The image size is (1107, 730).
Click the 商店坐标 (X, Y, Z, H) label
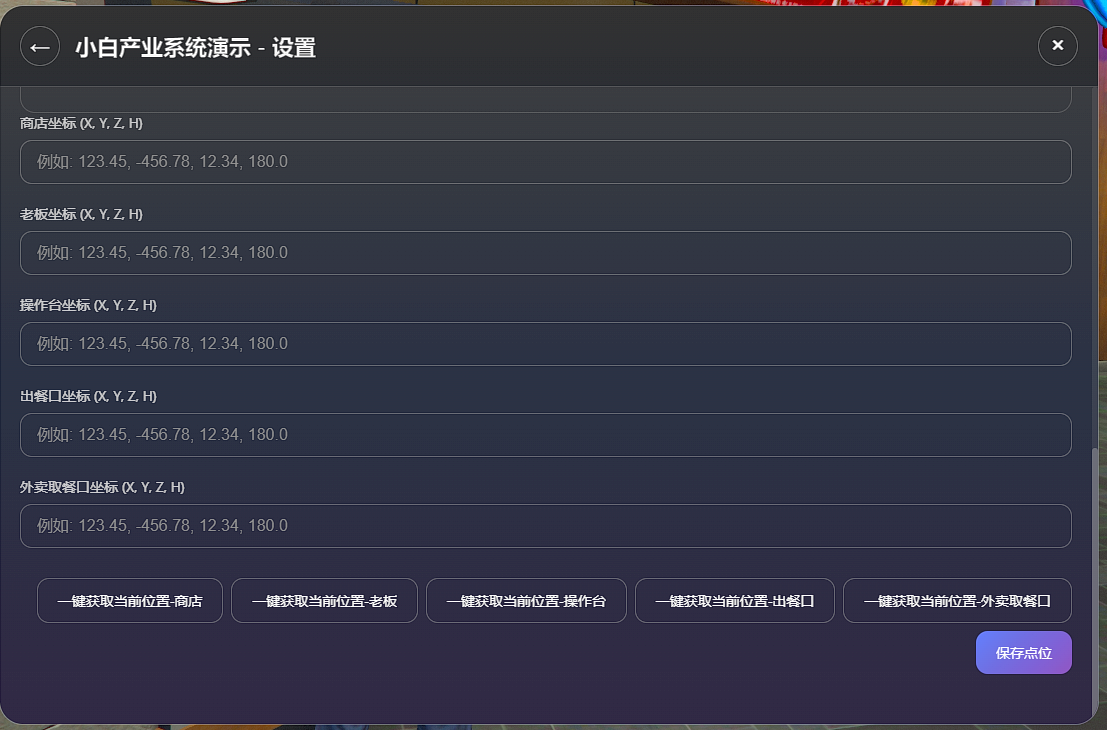click(81, 124)
